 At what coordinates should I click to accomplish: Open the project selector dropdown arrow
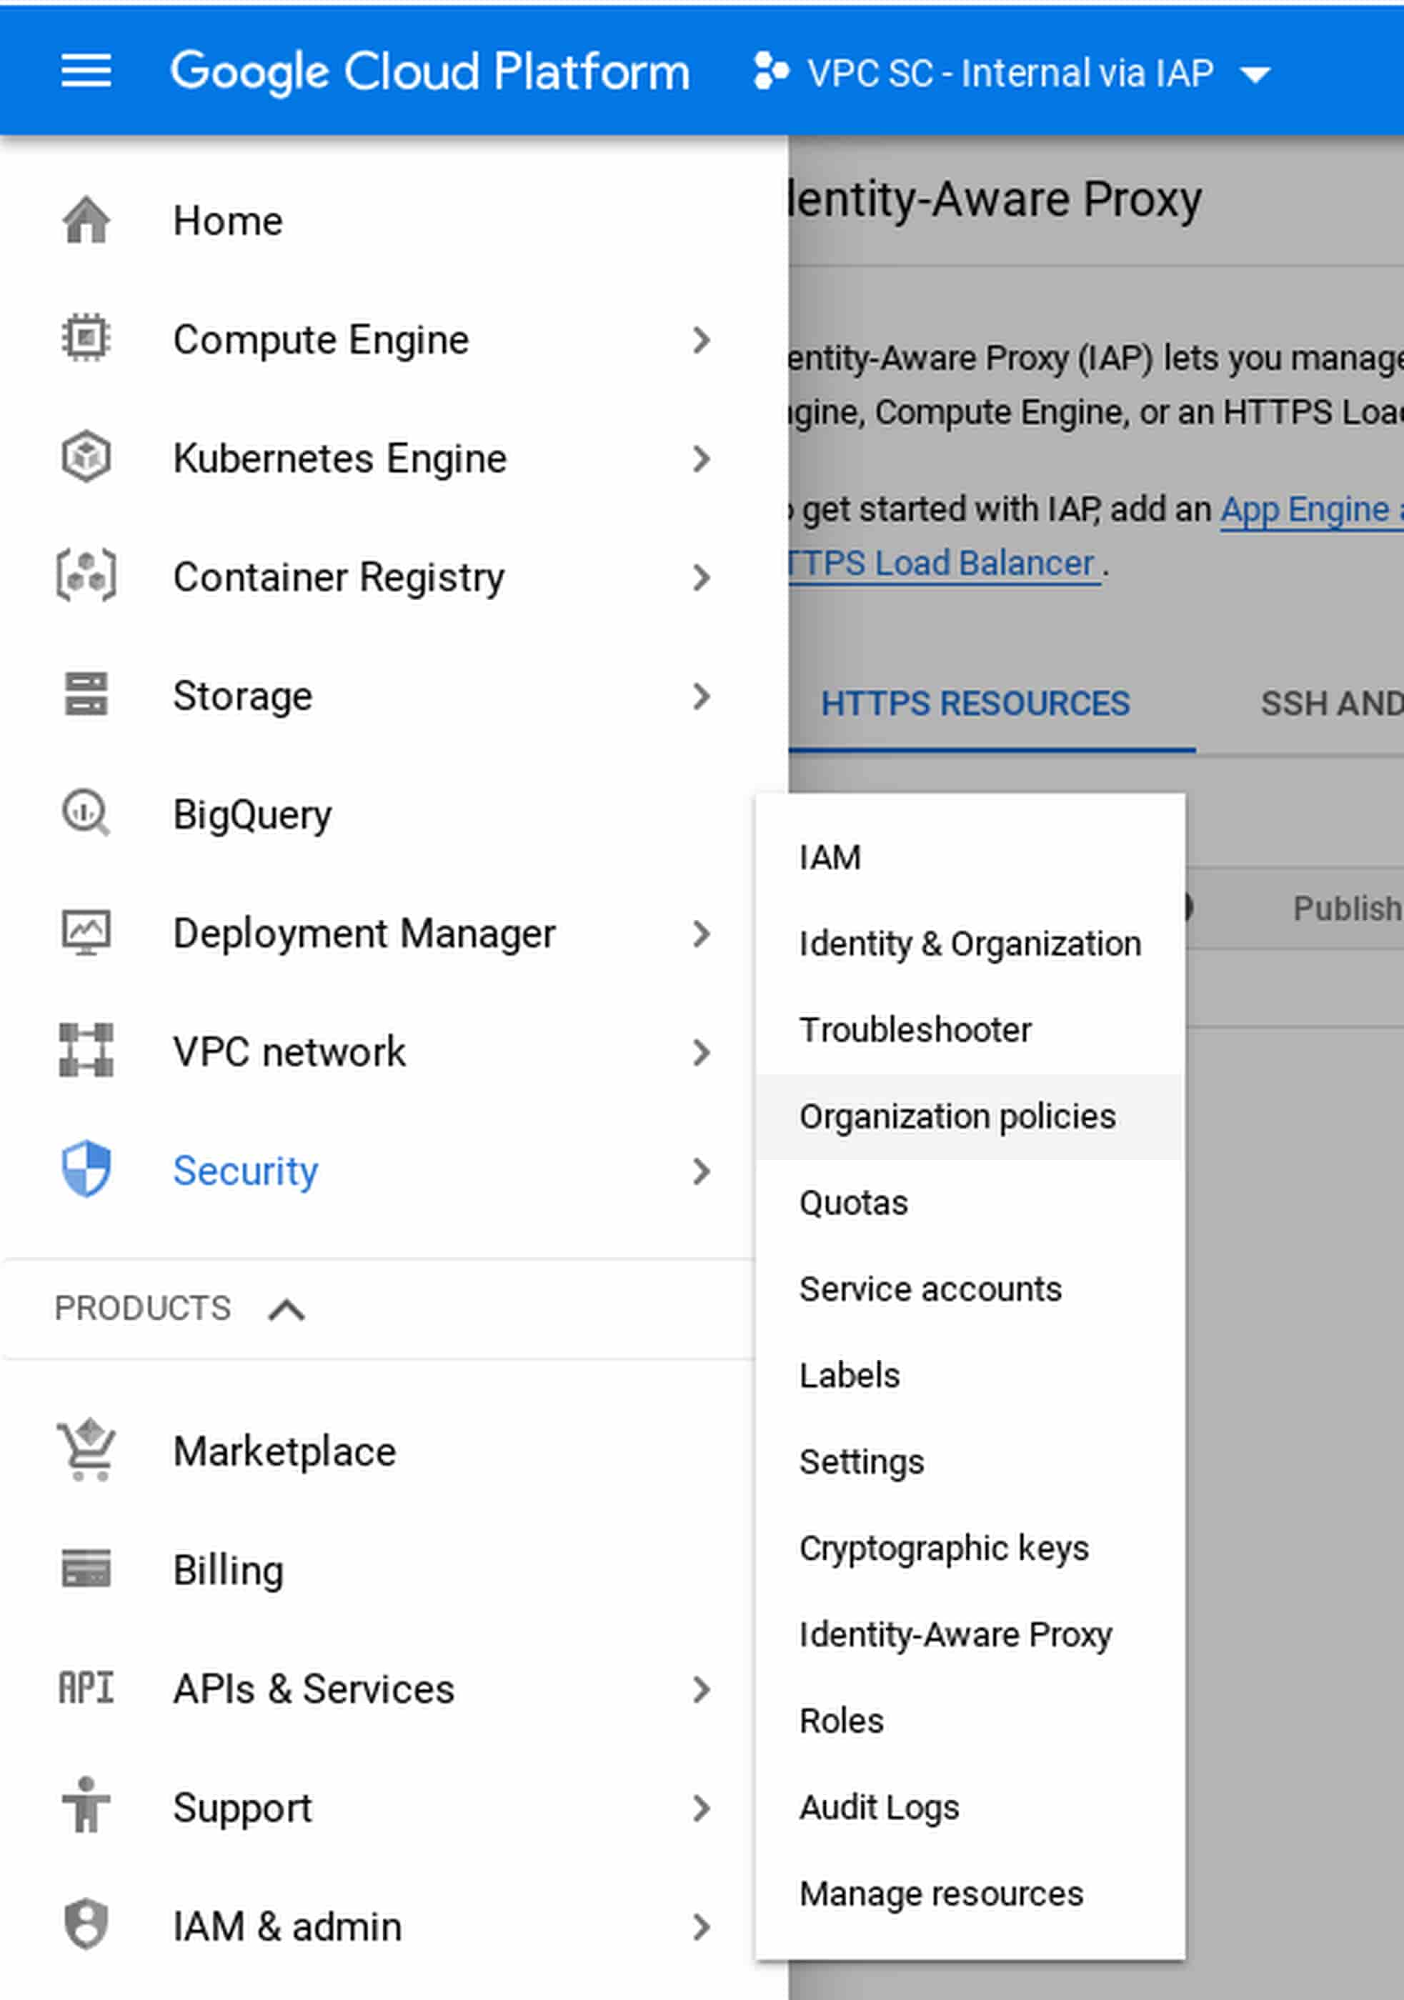tap(1255, 73)
